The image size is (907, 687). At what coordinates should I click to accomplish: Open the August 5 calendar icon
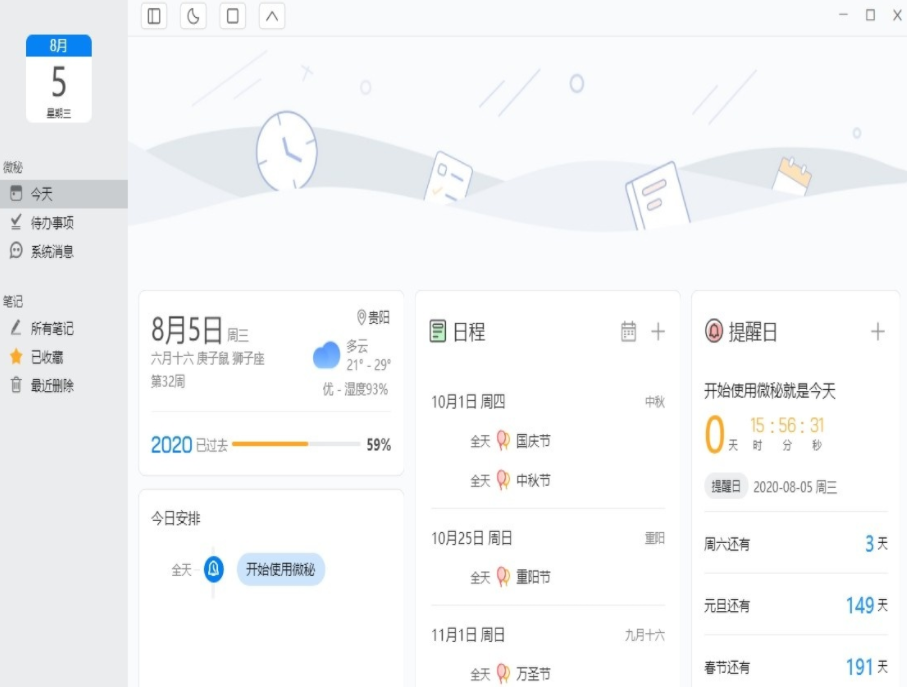pos(59,79)
